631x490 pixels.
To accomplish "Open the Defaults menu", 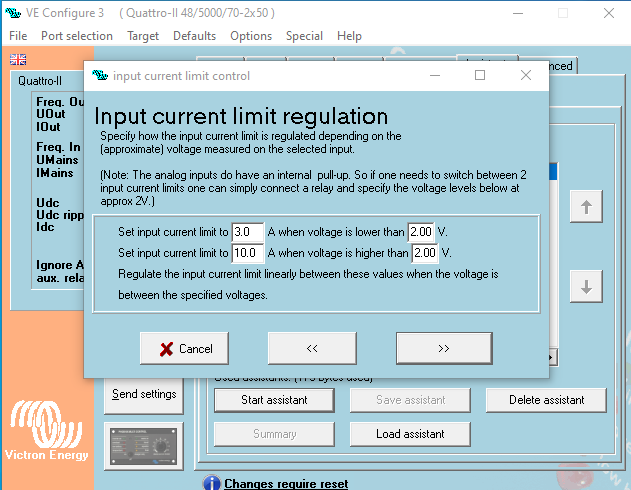I will (194, 36).
